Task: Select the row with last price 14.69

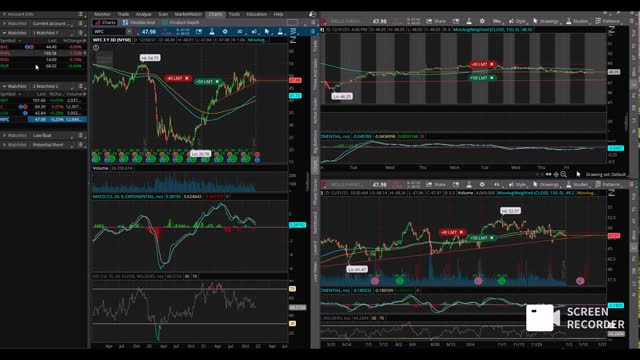Action: point(43,60)
